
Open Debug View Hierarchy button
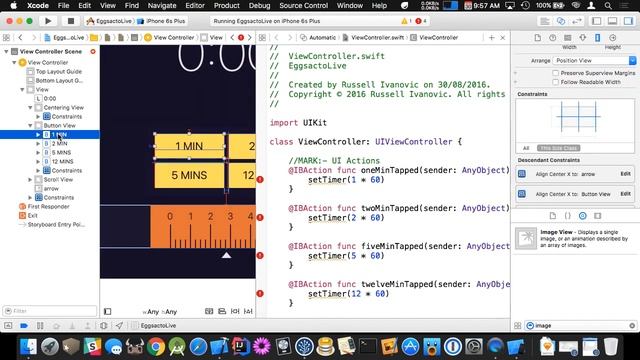click(104, 325)
